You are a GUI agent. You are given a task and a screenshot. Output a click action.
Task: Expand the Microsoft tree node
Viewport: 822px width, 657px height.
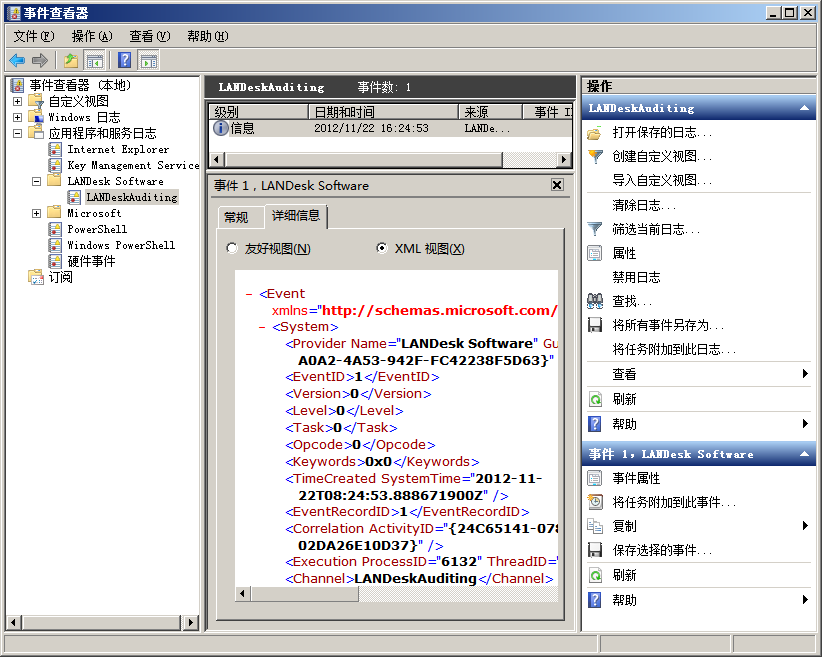[36, 213]
